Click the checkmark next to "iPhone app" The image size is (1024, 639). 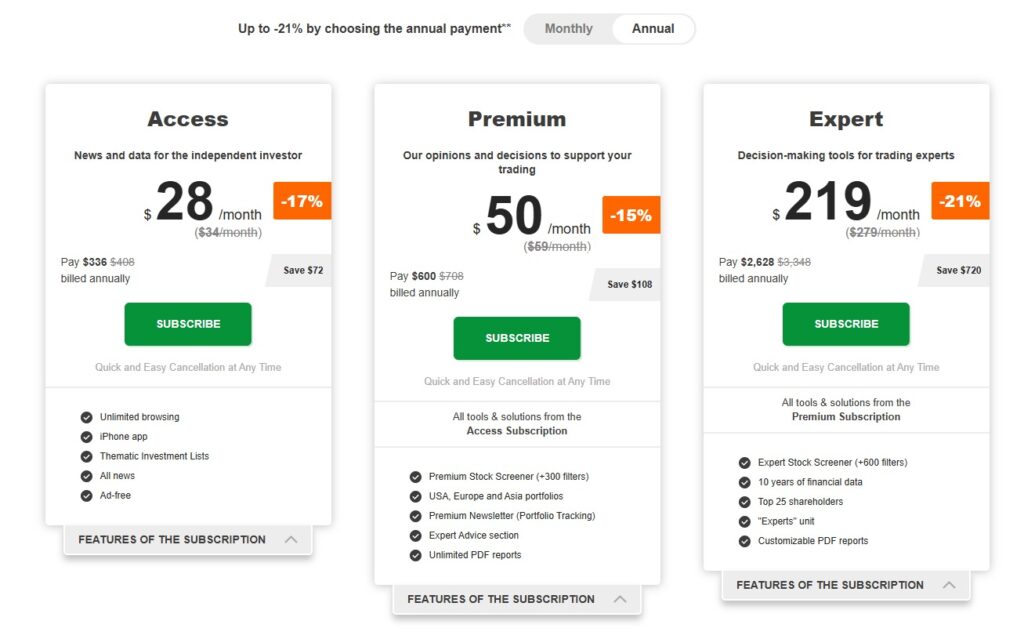(x=86, y=437)
